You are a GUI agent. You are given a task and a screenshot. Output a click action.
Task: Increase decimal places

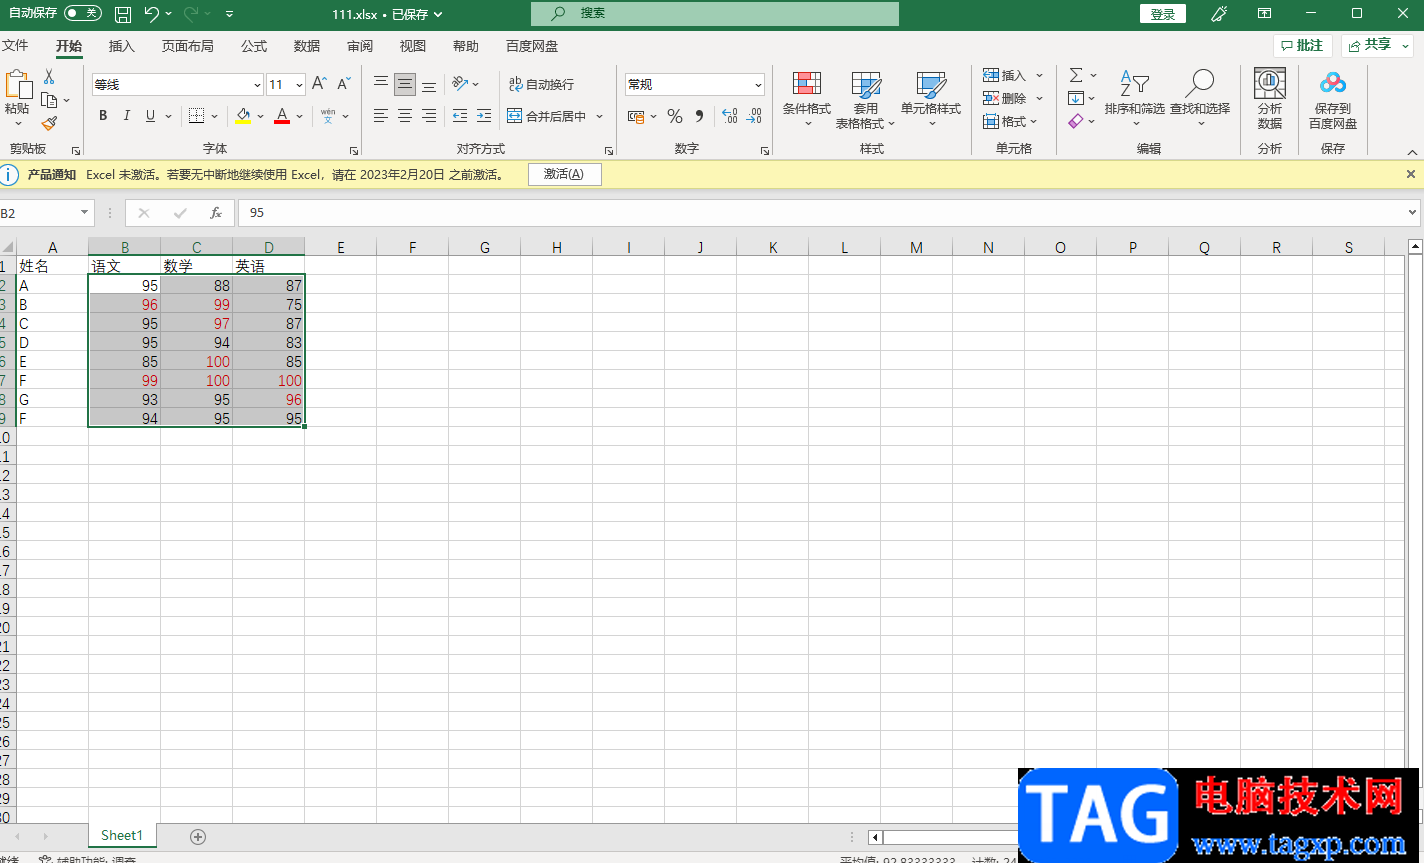tap(730, 116)
